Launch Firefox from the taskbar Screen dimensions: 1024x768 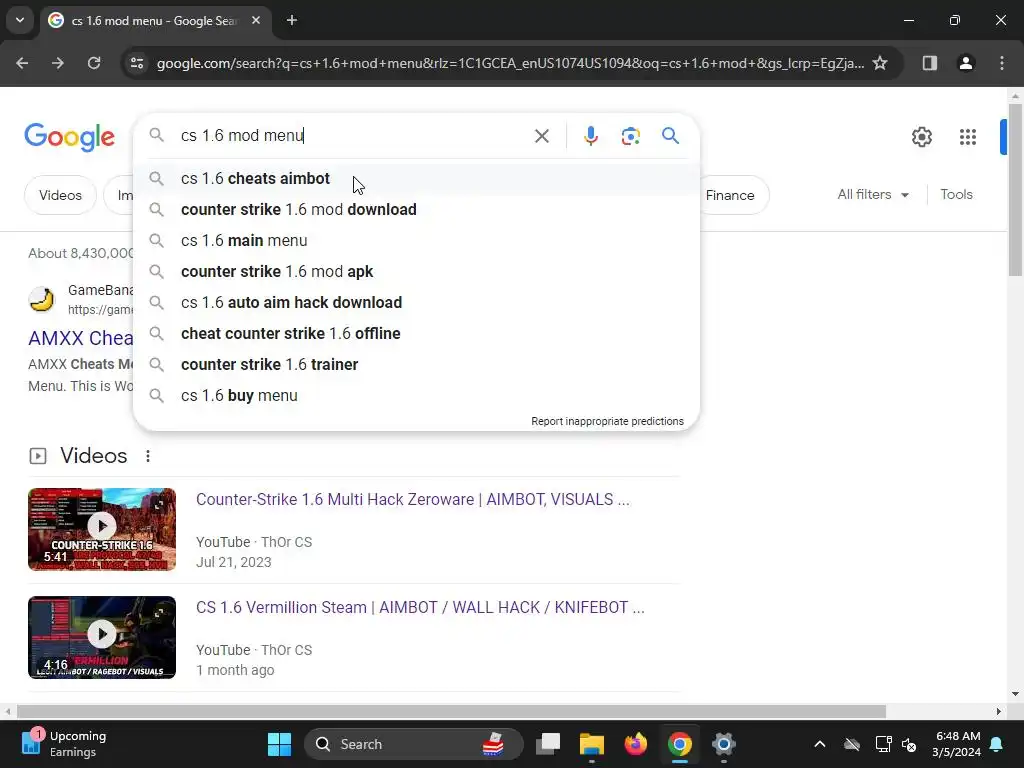click(x=635, y=744)
